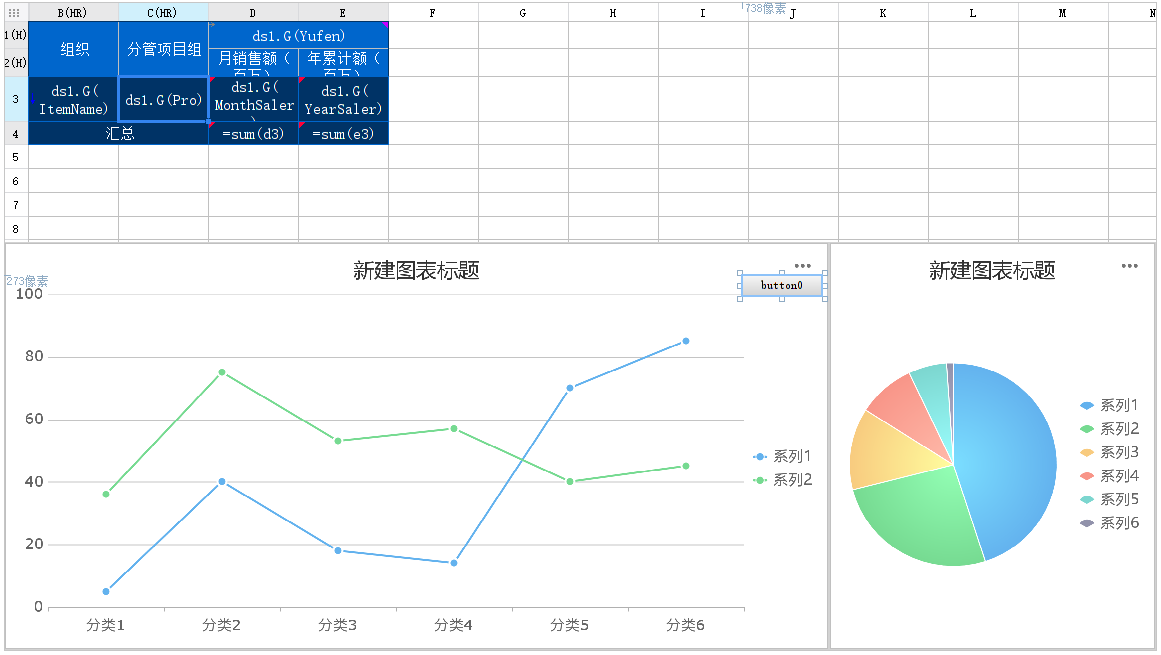Select the 分管项目组 header cell
Image resolution: width=1161 pixels, height=655 pixels.
[164, 49]
